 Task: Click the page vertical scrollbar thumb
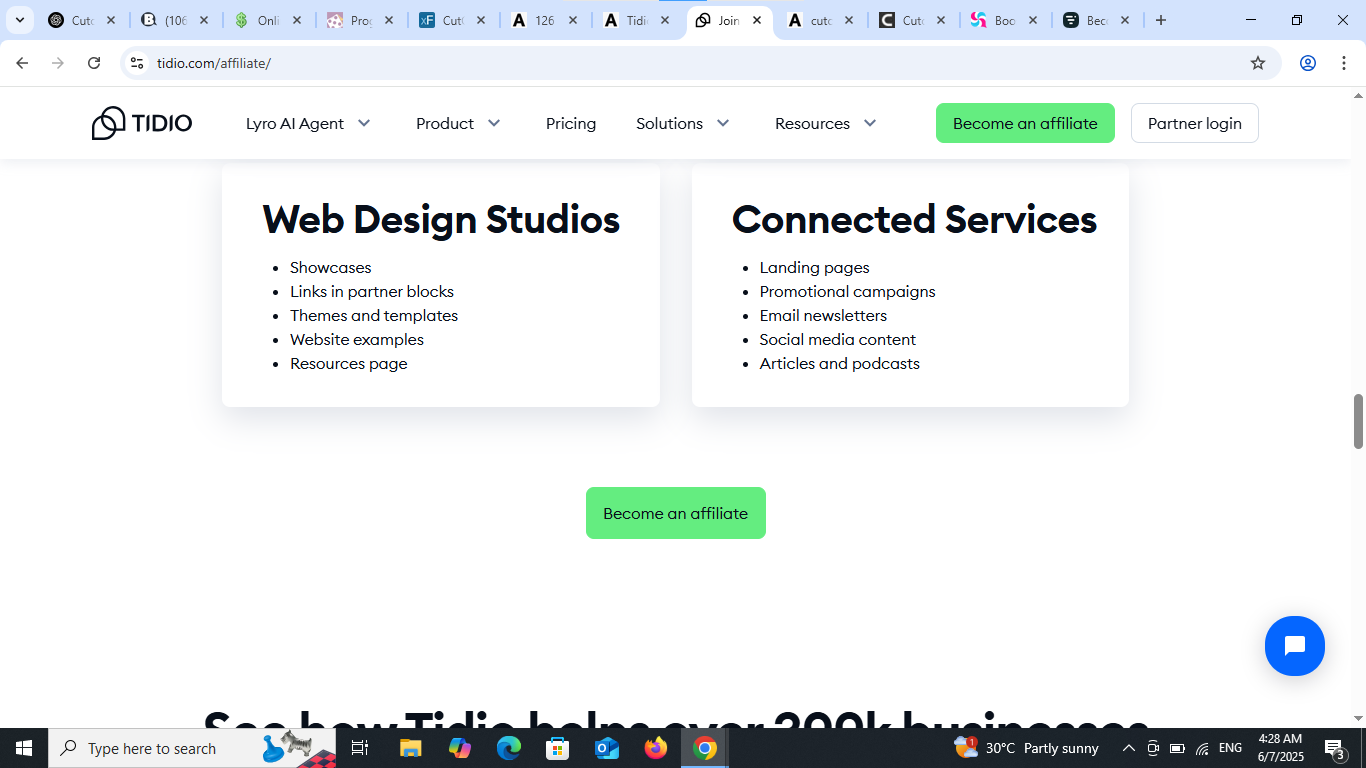(1358, 421)
